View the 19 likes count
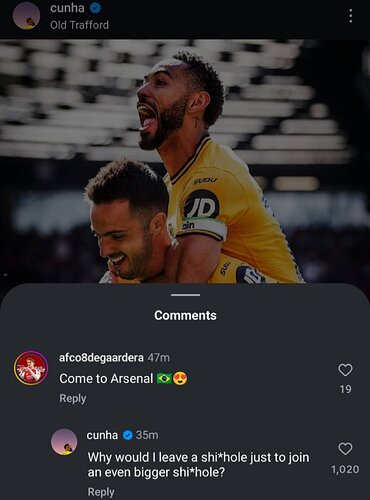The height and width of the screenshot is (500, 370). click(x=346, y=389)
